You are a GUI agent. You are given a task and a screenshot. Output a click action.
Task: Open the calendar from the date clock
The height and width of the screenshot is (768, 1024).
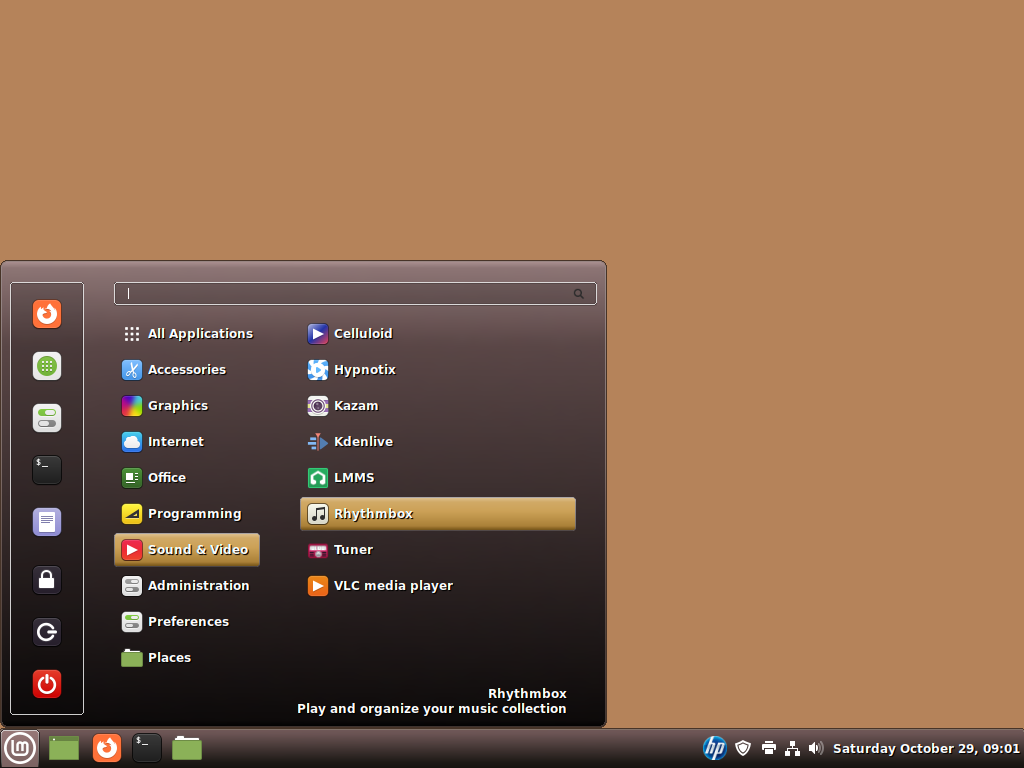pos(926,748)
